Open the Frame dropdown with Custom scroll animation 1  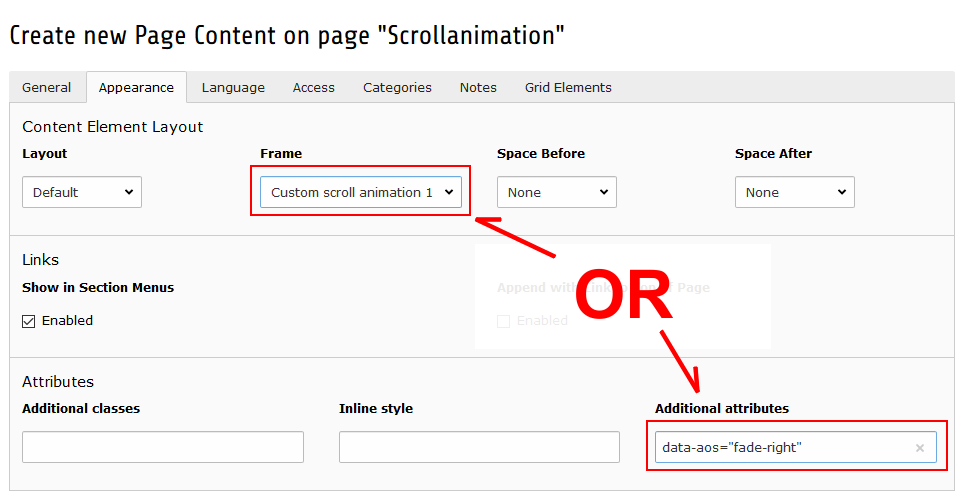361,192
